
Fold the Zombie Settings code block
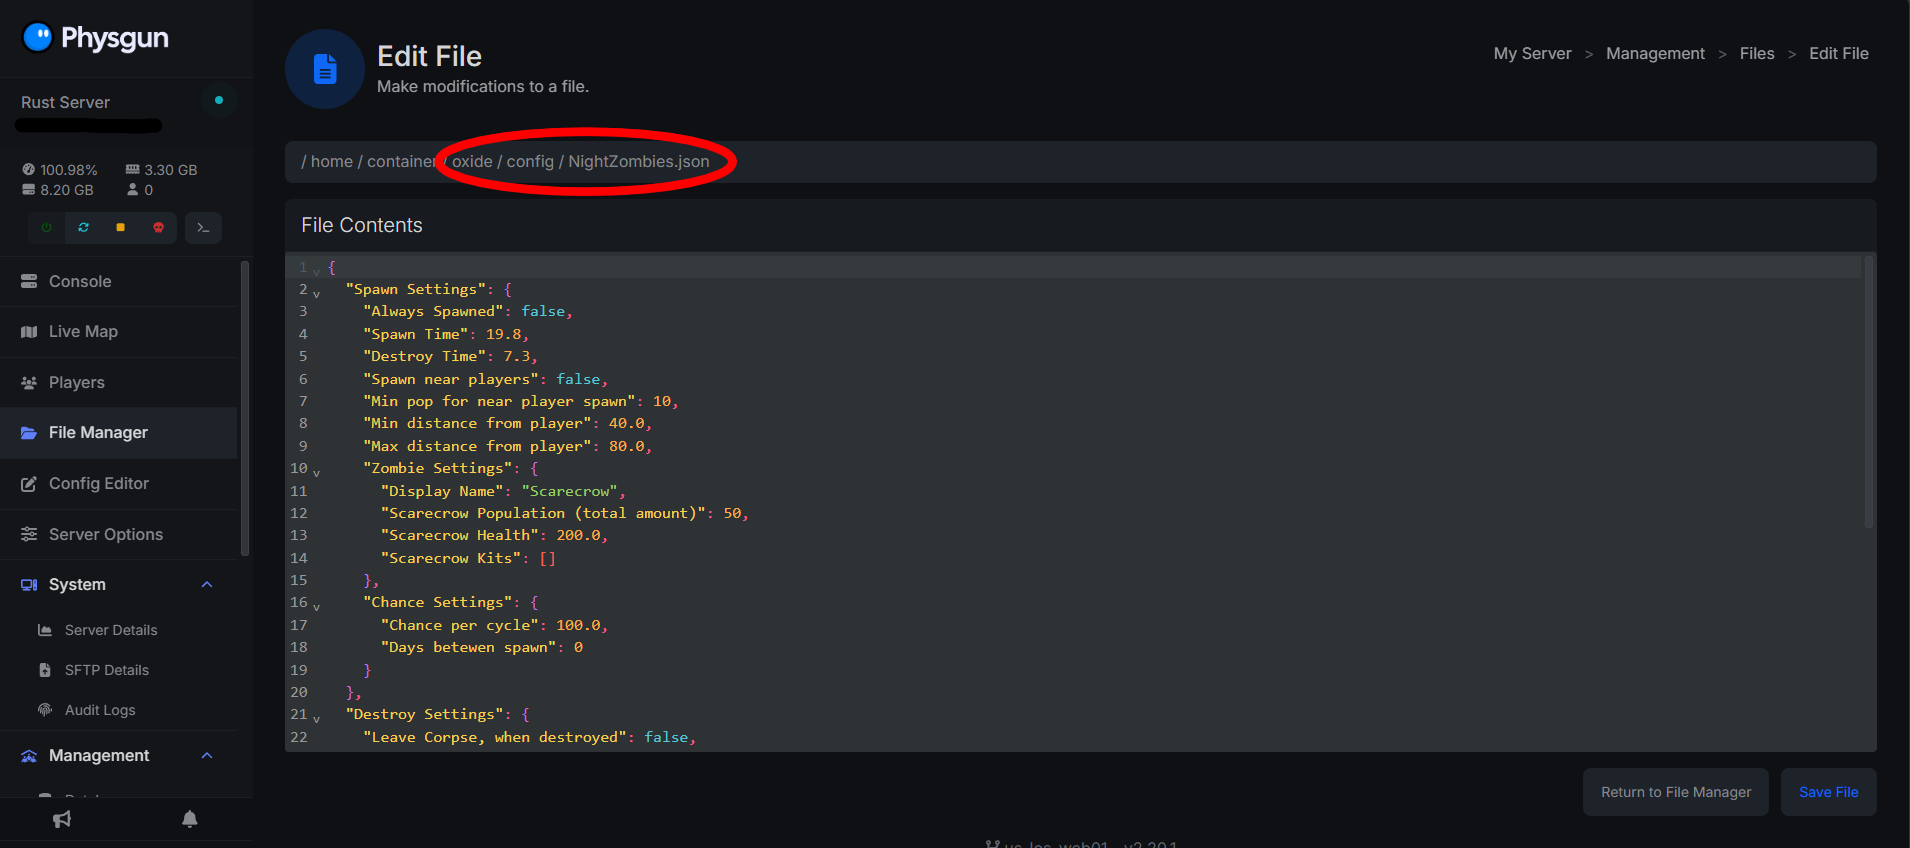(317, 472)
